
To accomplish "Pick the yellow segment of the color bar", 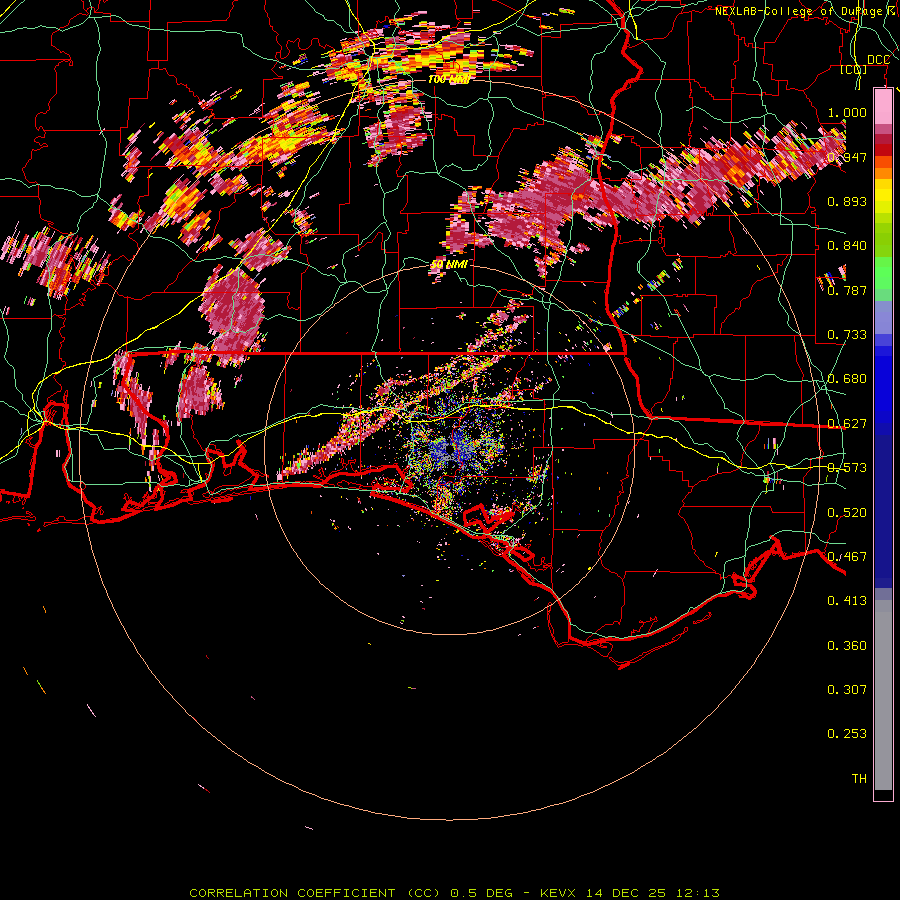I will (x=883, y=197).
